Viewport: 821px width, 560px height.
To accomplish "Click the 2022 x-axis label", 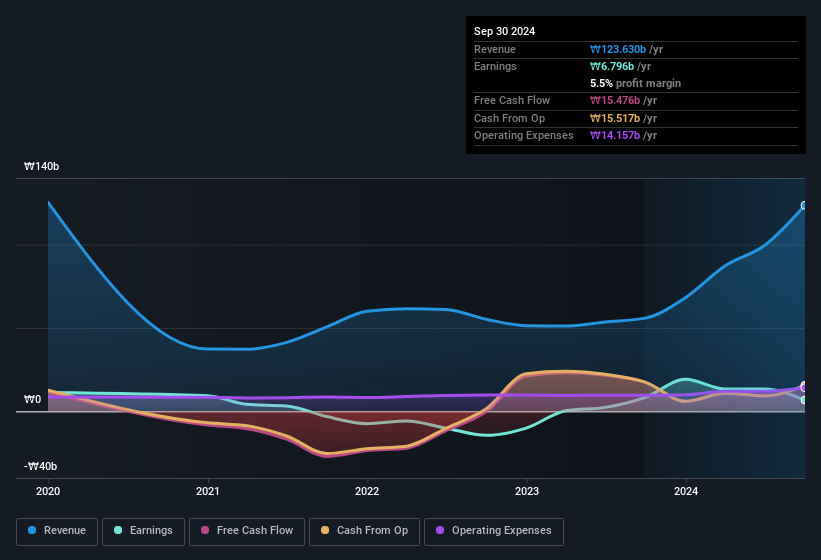I will (367, 491).
